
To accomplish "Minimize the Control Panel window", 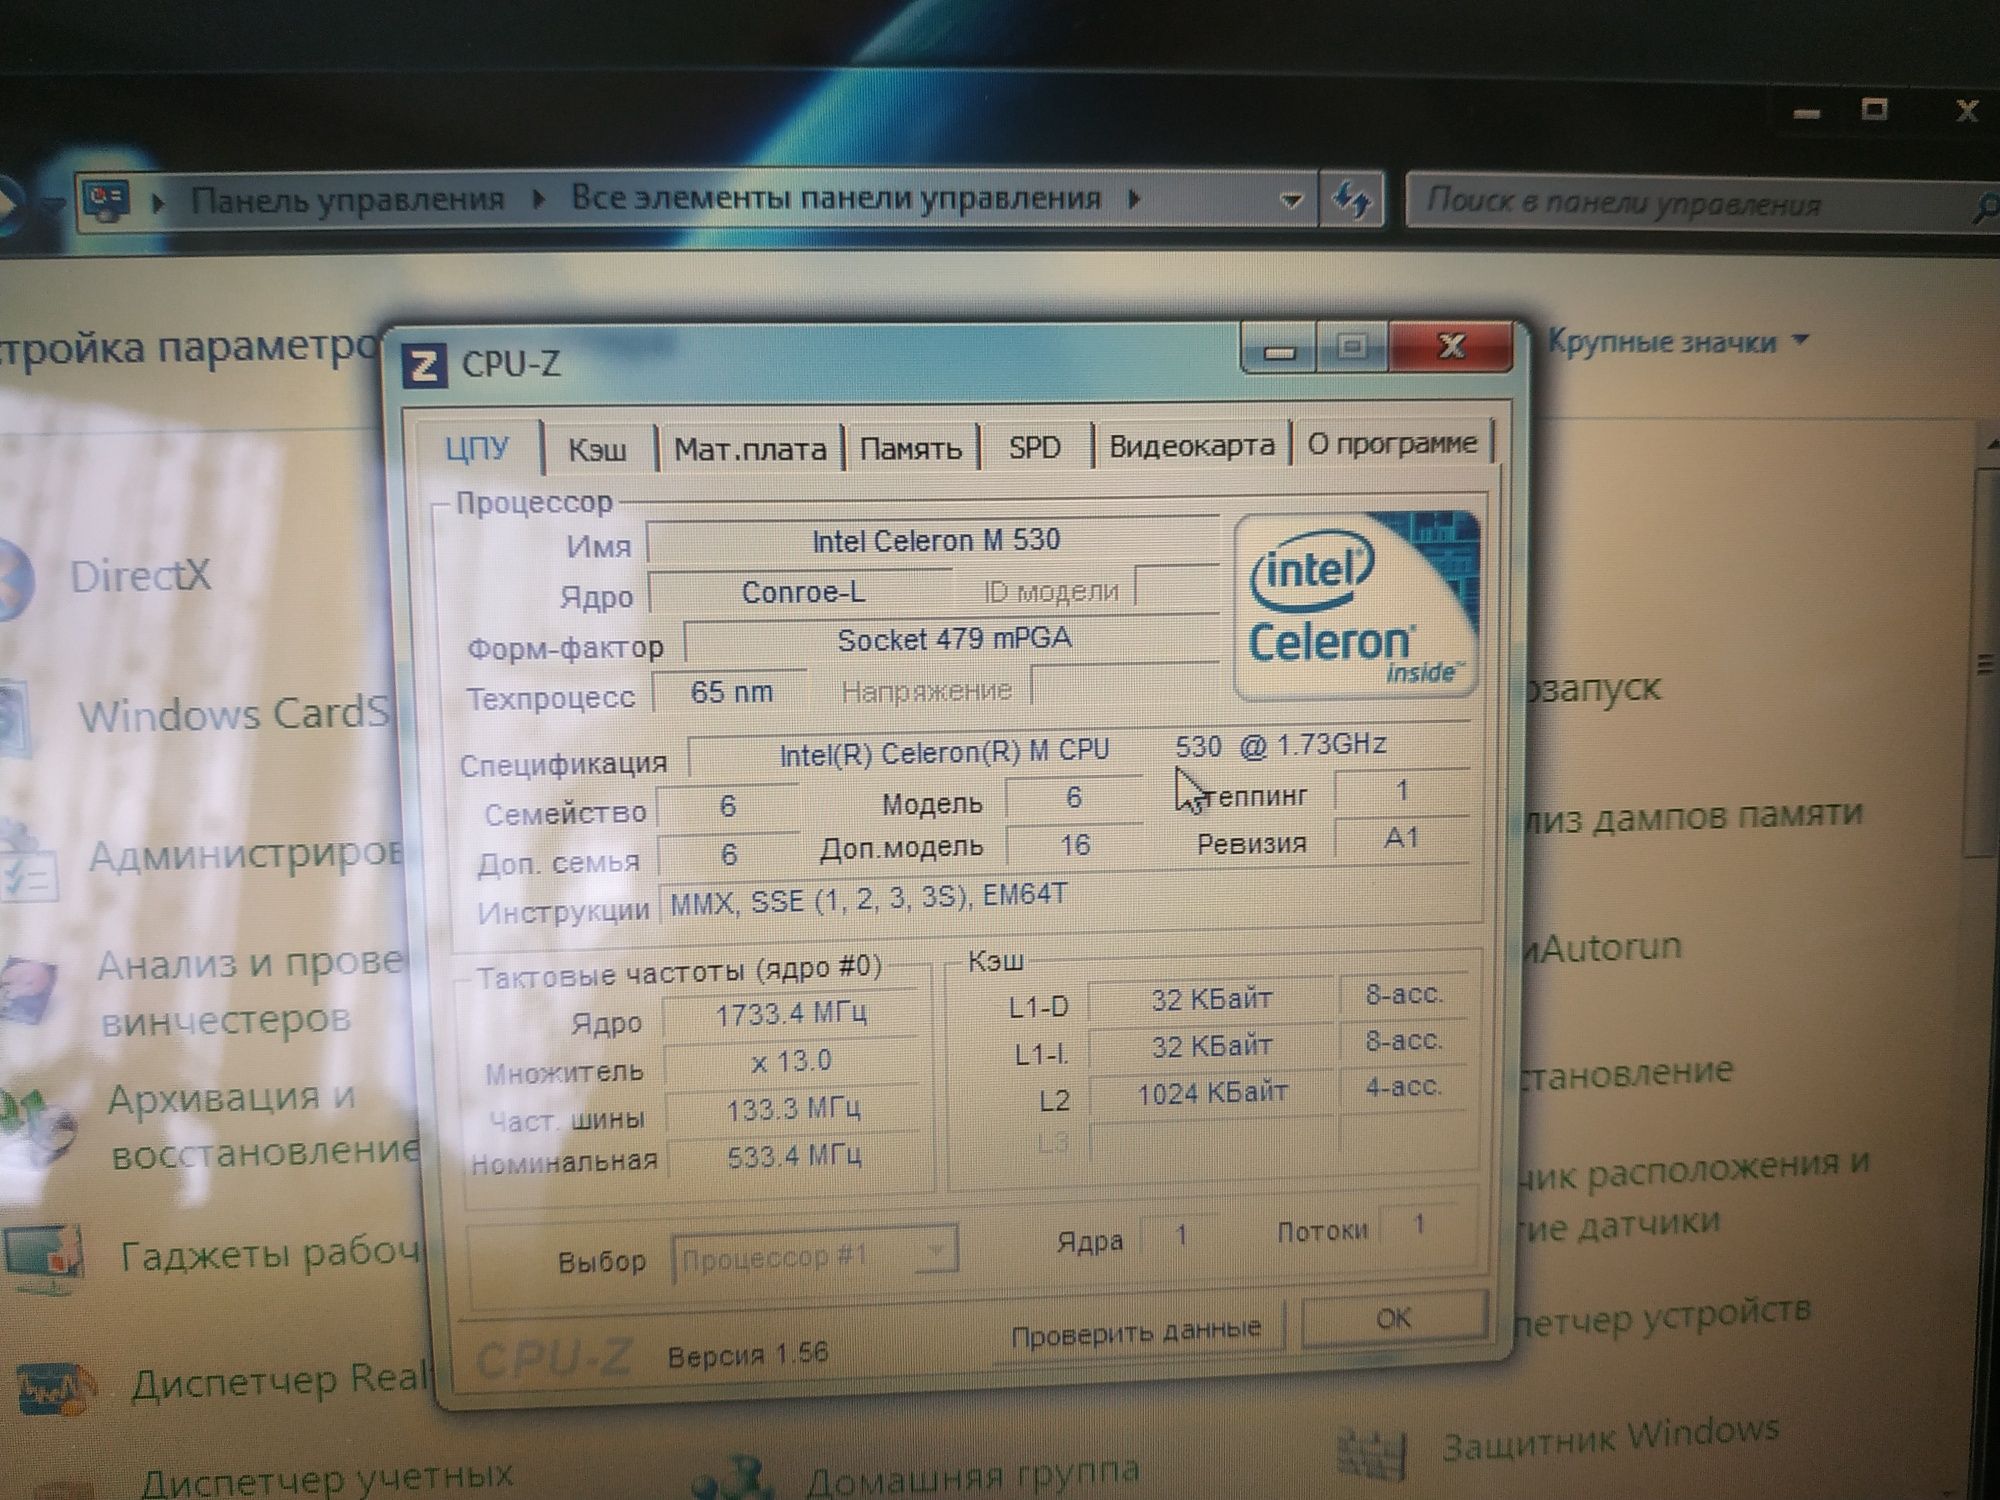I will point(1806,113).
